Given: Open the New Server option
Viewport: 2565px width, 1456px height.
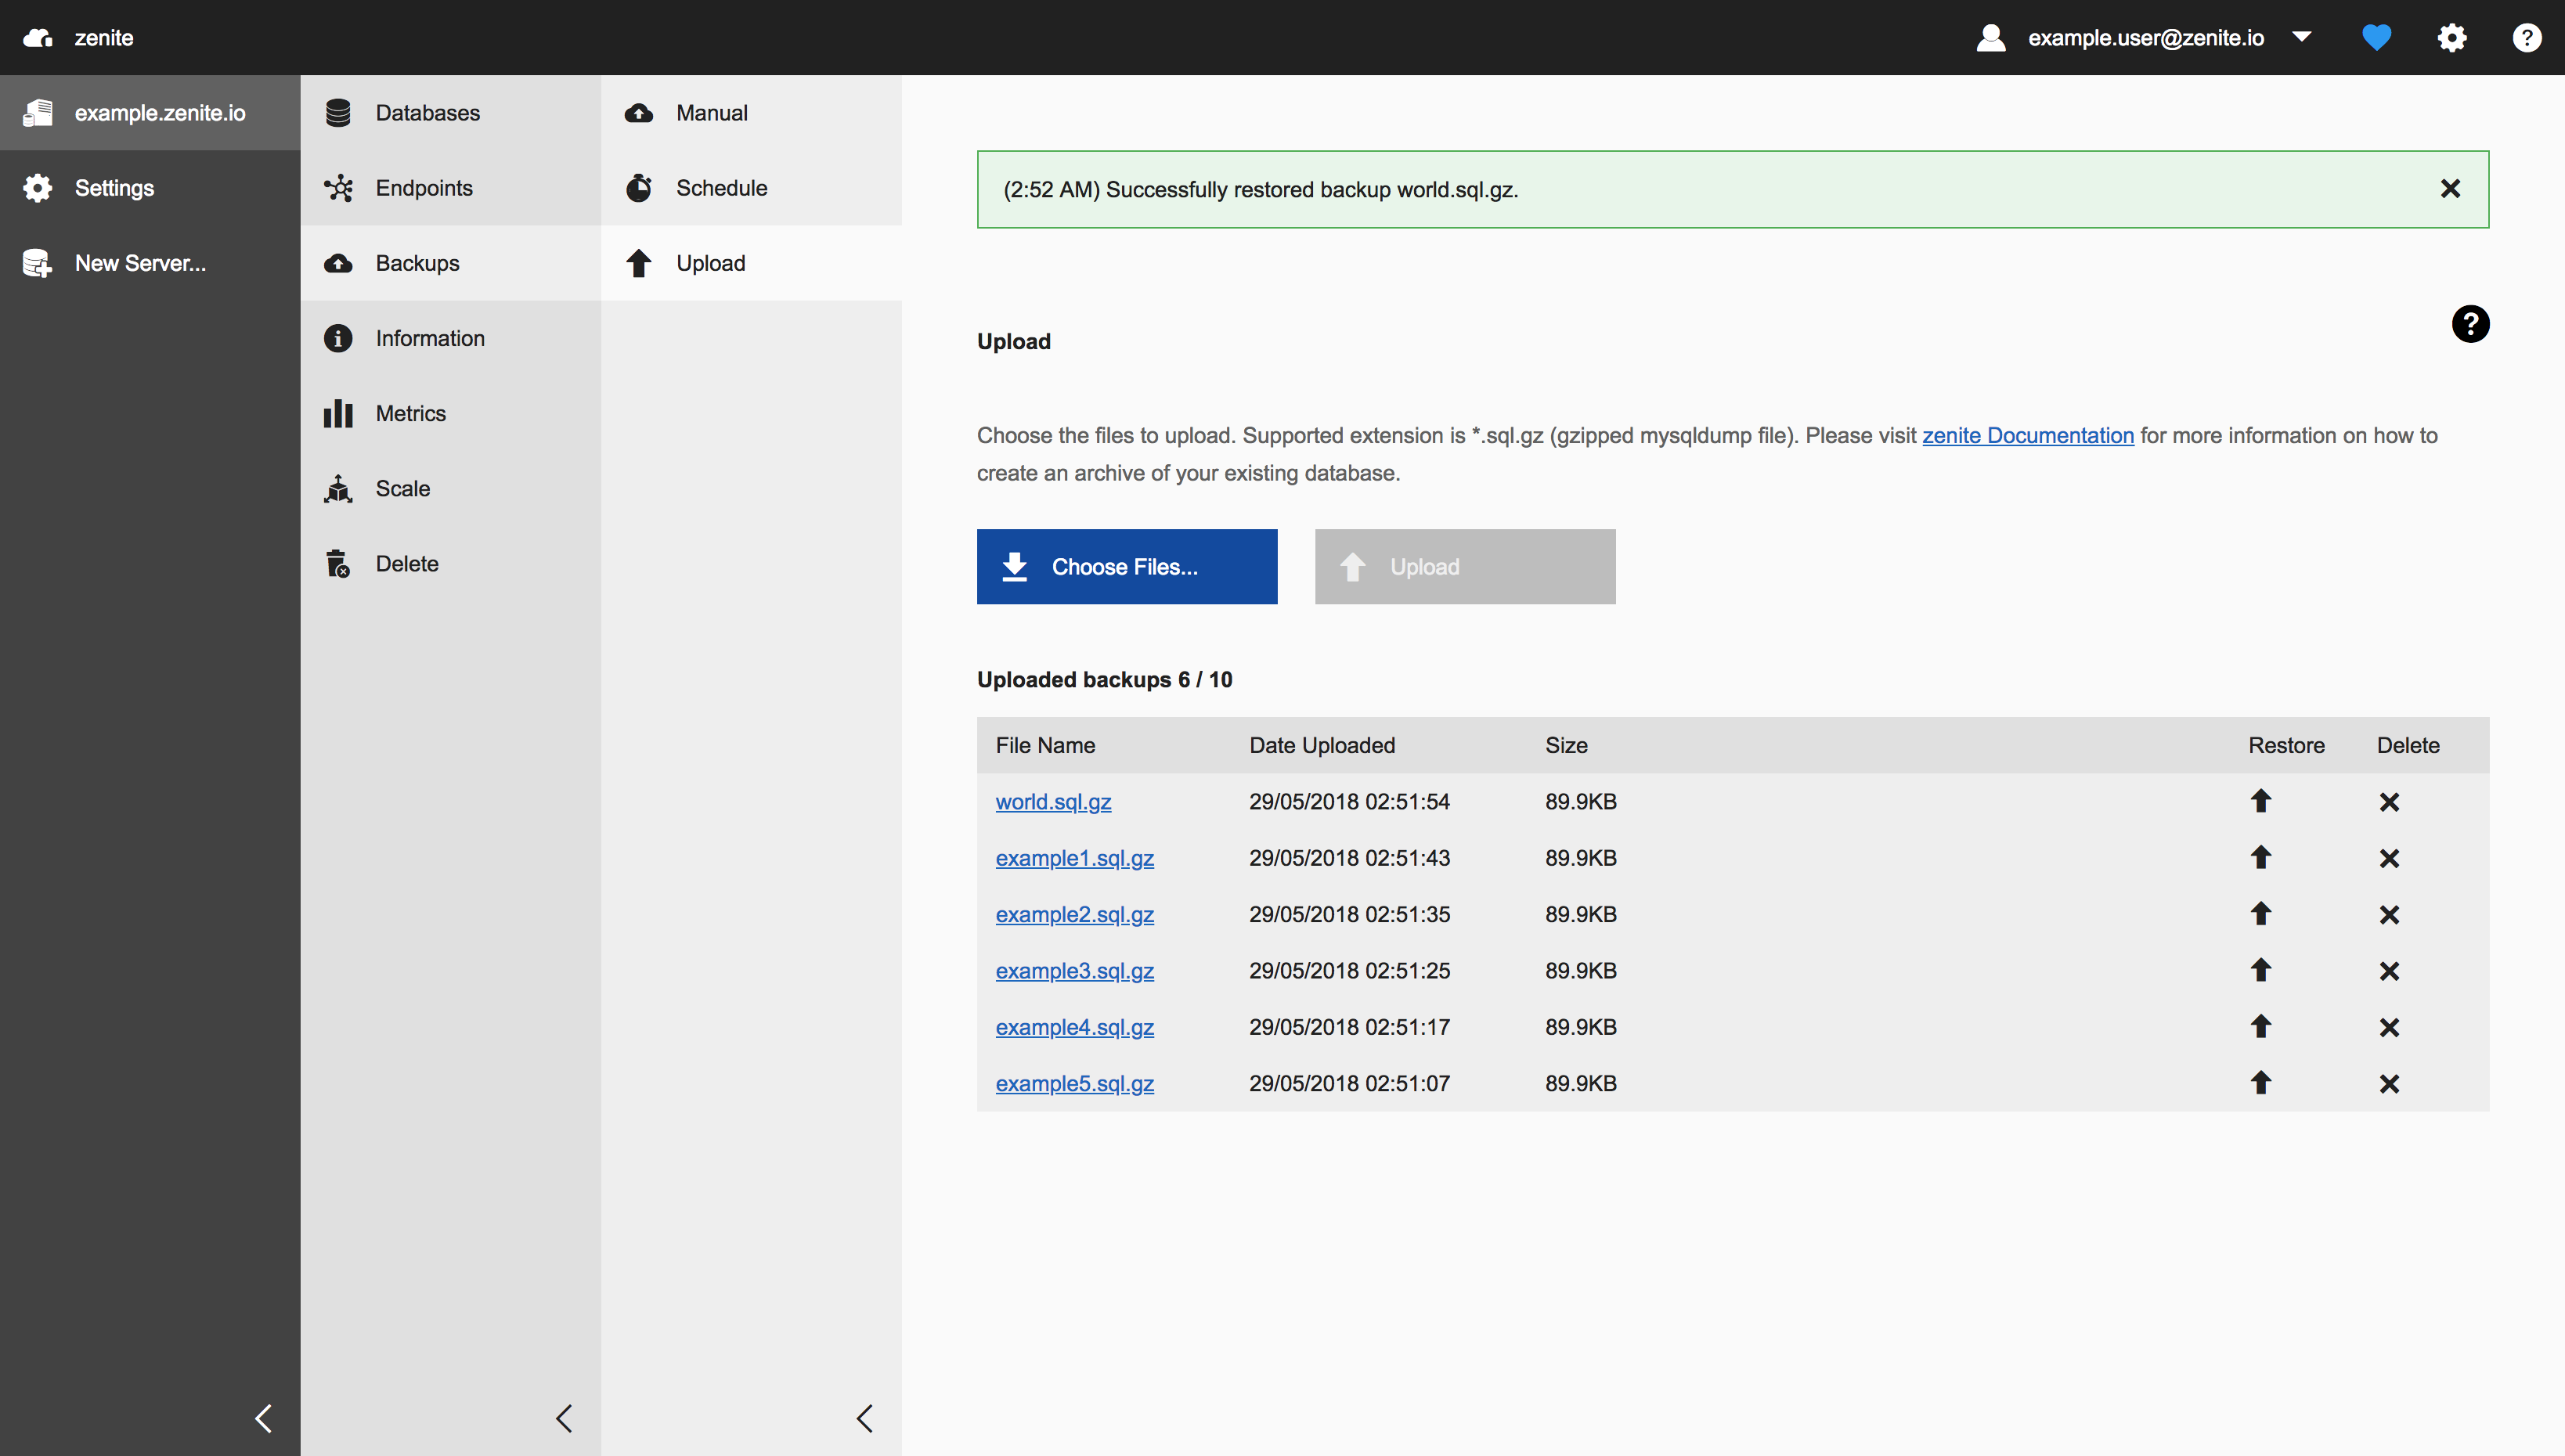Looking at the screenshot, I should pyautogui.click(x=140, y=263).
